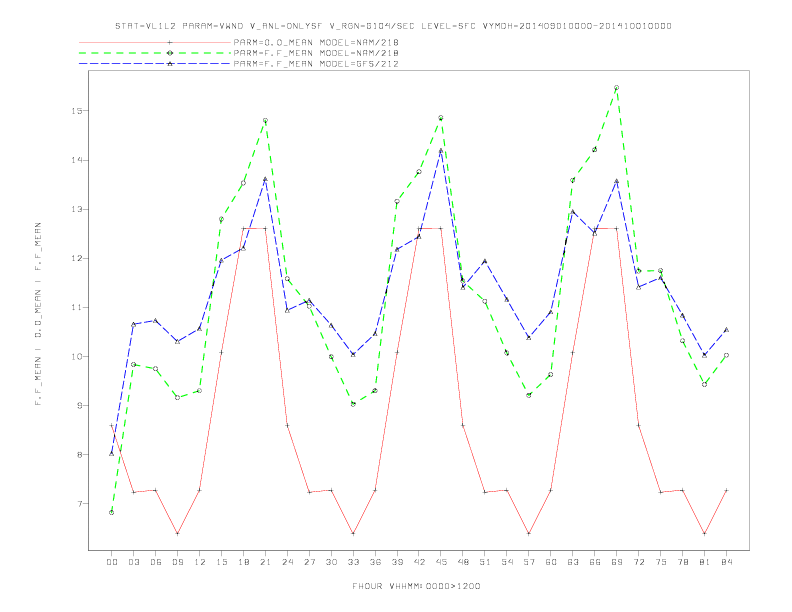
Task: Click the chart title starting with STAT=VL1L2
Action: (x=393, y=26)
